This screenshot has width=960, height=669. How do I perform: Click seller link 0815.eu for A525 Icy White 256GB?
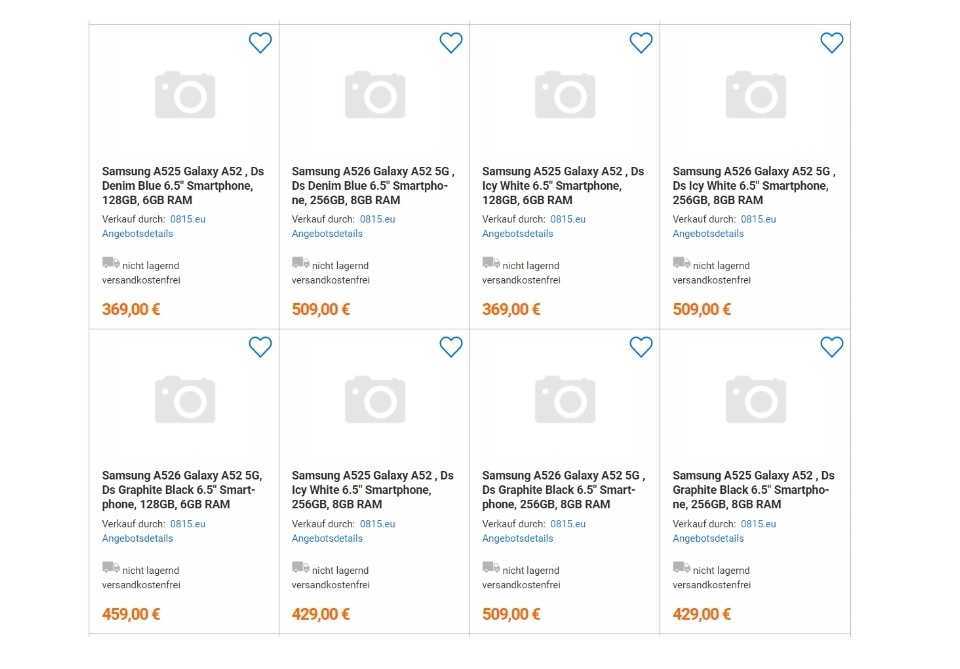tap(377, 524)
